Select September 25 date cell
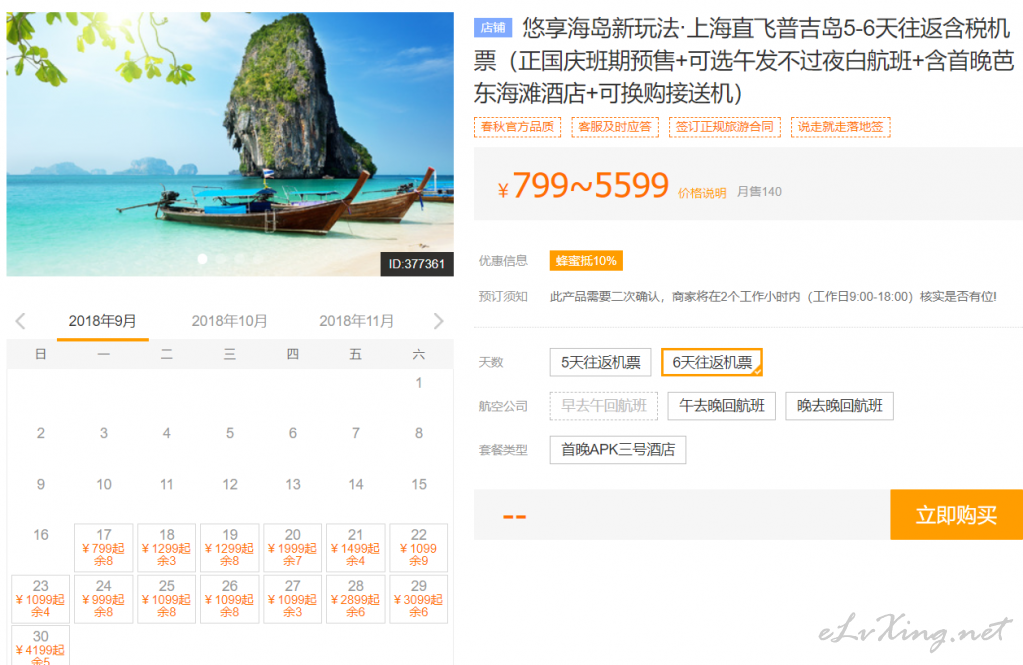Image resolution: width=1023 pixels, height=665 pixels. (x=166, y=598)
